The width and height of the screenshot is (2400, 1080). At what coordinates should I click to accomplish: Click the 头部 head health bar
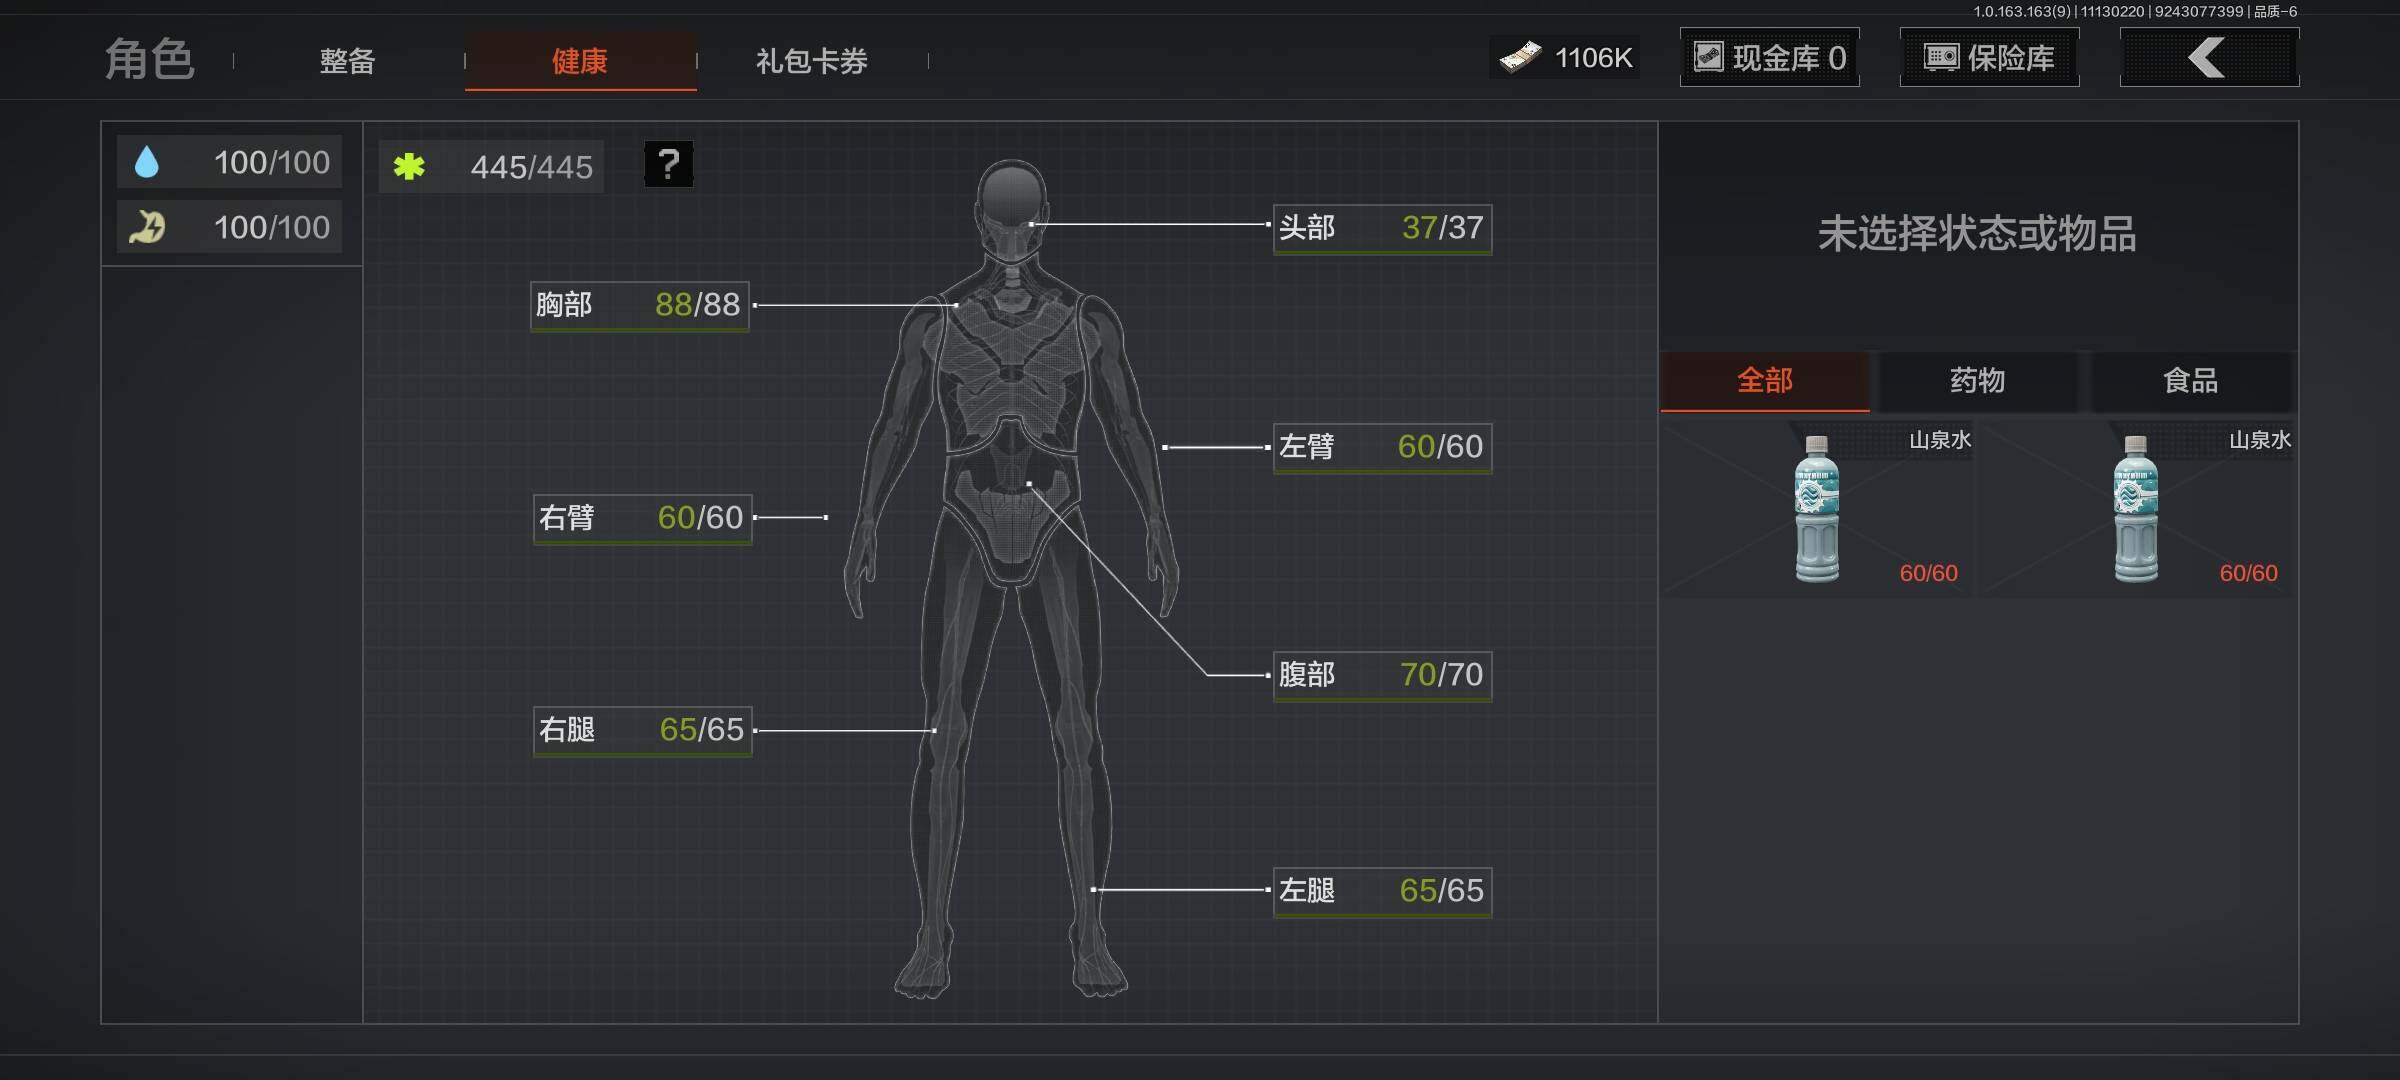pyautogui.click(x=1381, y=229)
